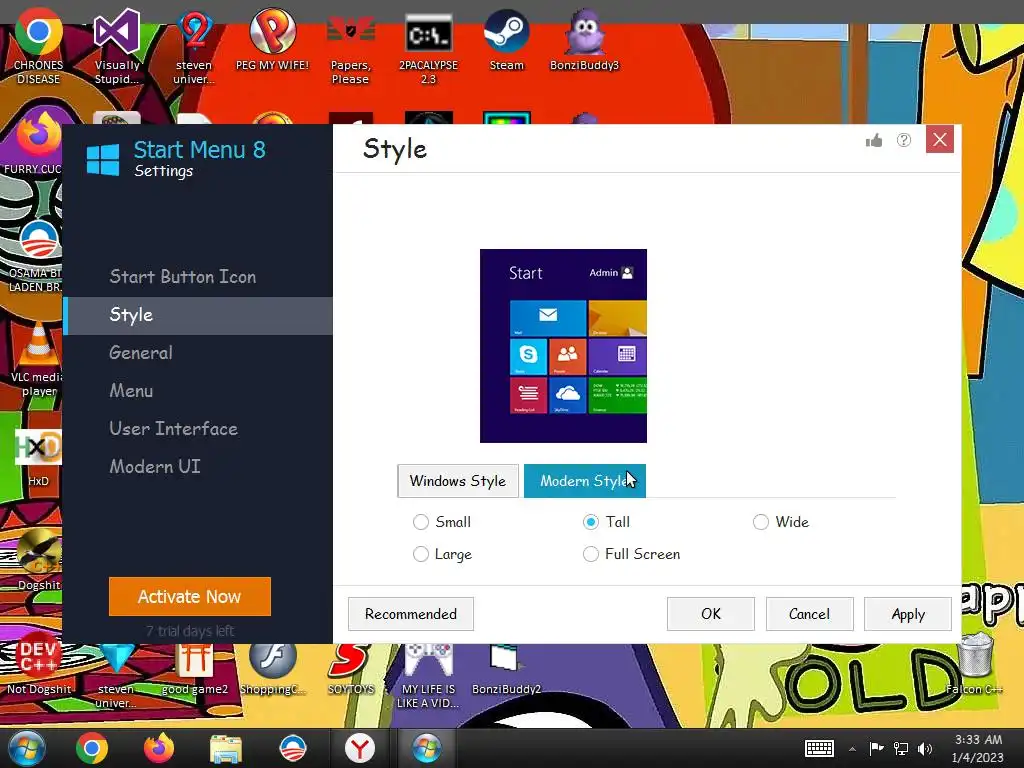This screenshot has width=1024, height=768.
Task: Click the Modern style preview thumbnail
Action: (x=564, y=345)
